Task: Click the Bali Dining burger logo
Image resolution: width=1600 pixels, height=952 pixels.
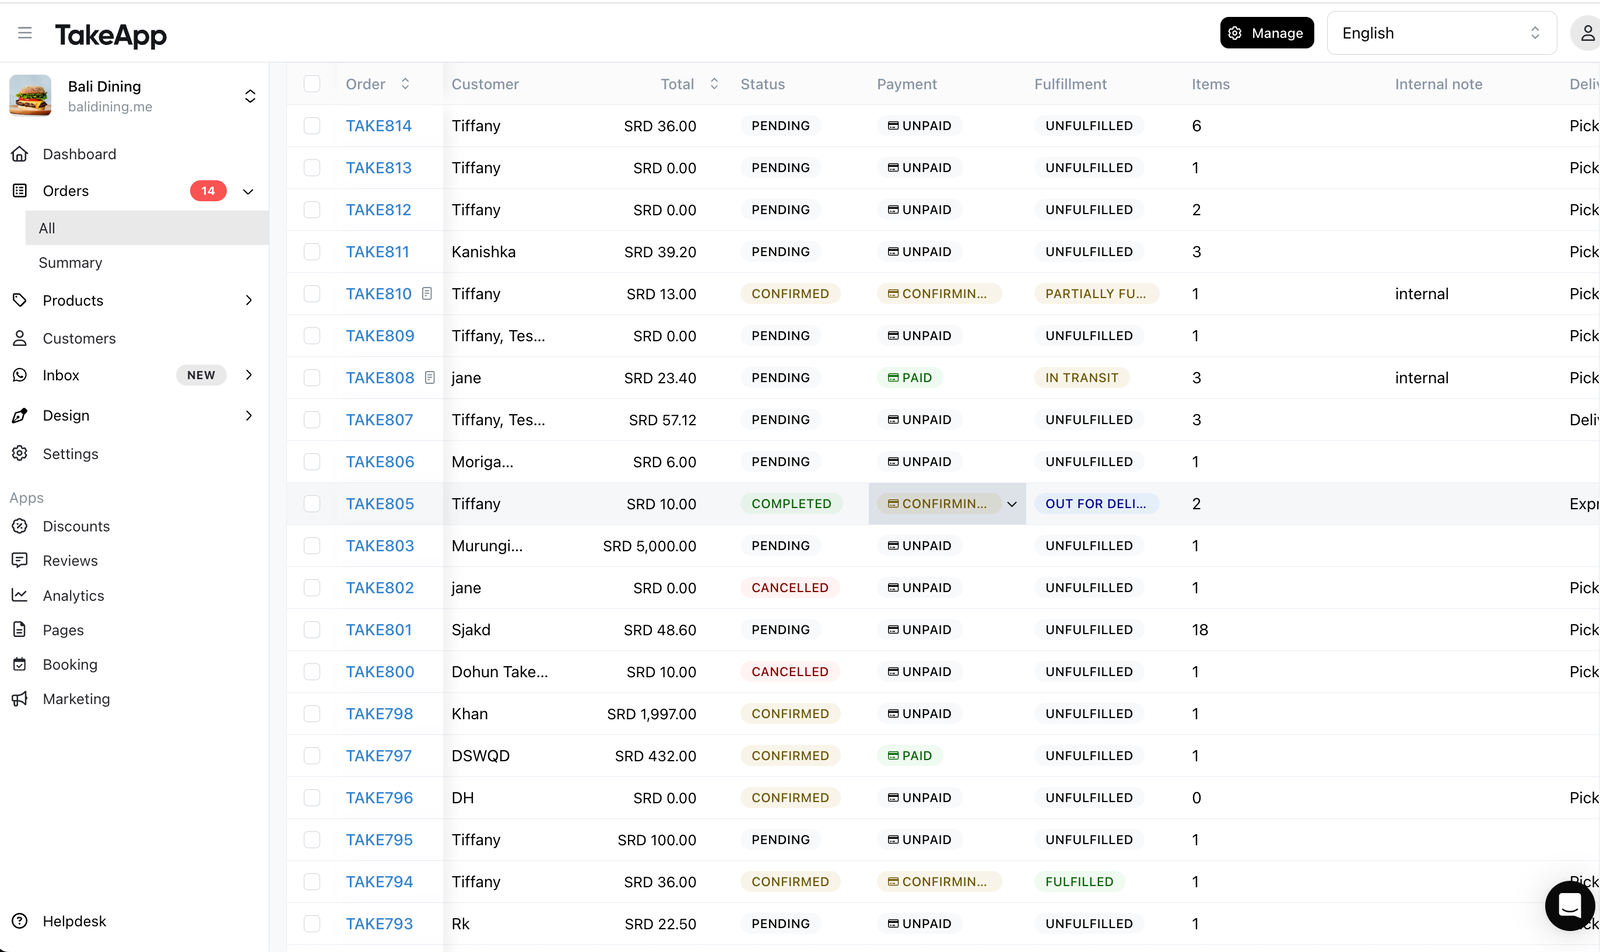Action: click(x=30, y=96)
